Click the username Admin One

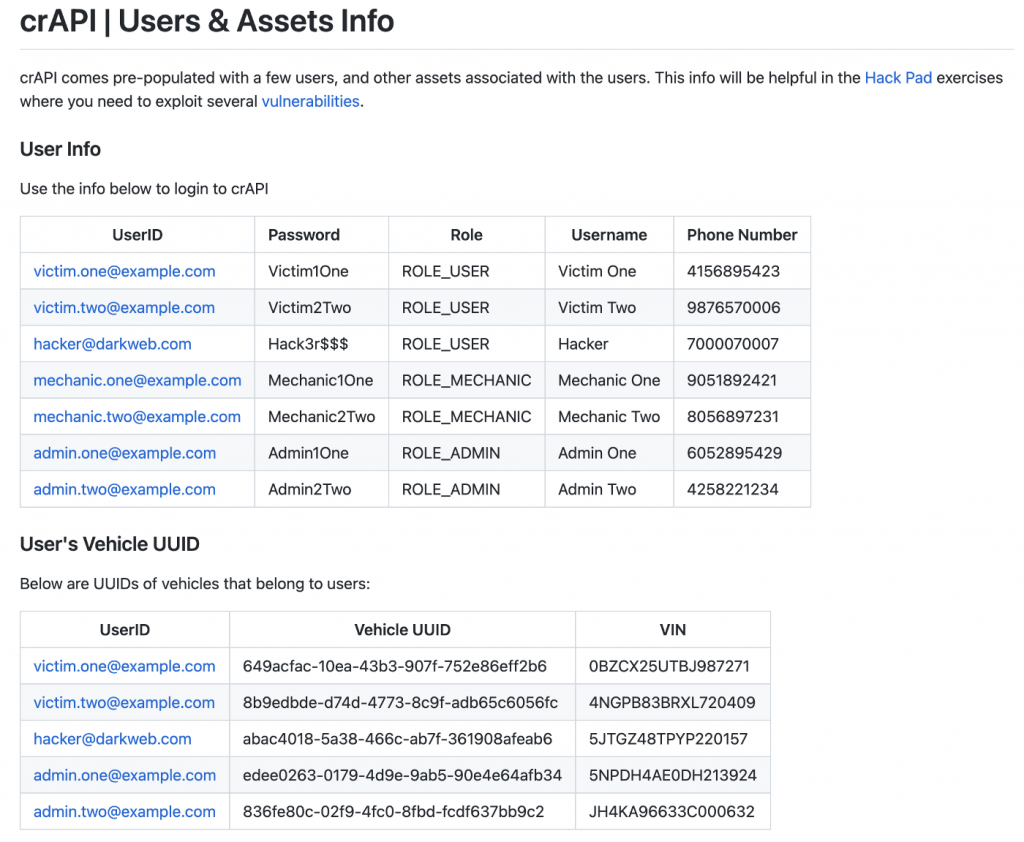click(x=597, y=453)
